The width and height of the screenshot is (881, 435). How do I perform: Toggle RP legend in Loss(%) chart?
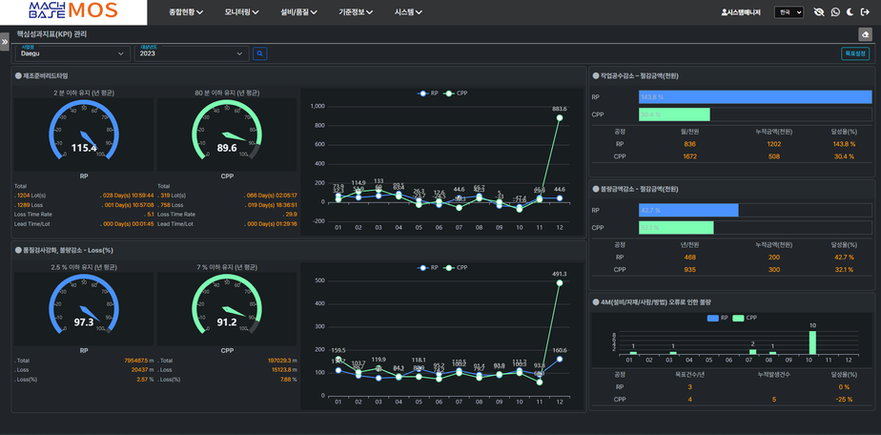[429, 268]
